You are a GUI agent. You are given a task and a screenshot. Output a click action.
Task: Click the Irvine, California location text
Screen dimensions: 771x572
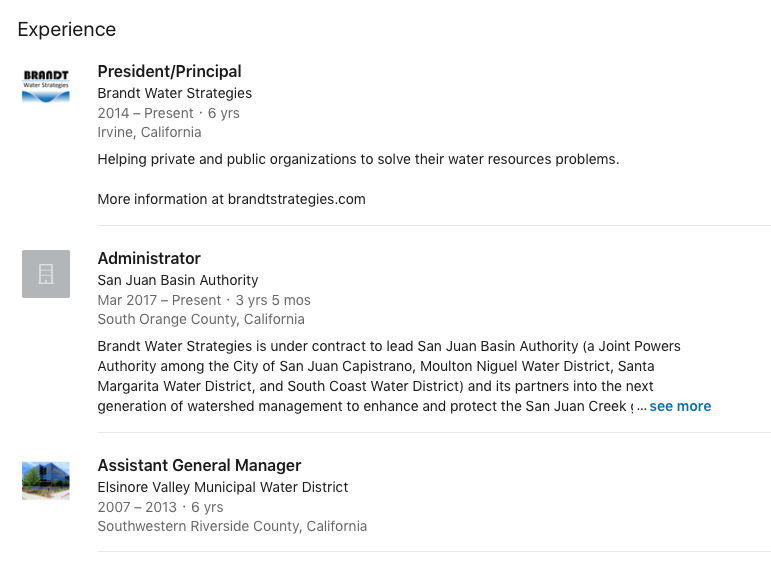(x=149, y=132)
